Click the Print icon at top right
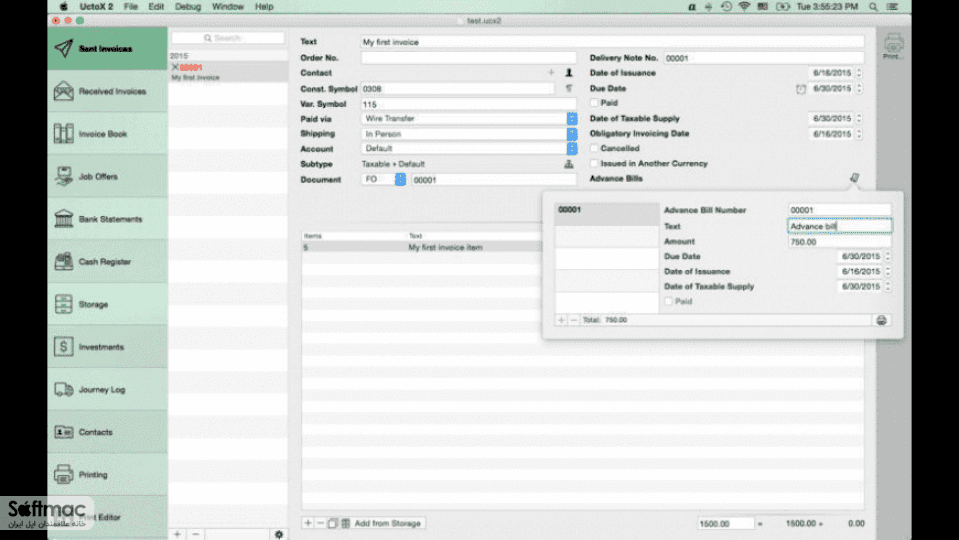 [x=893, y=46]
